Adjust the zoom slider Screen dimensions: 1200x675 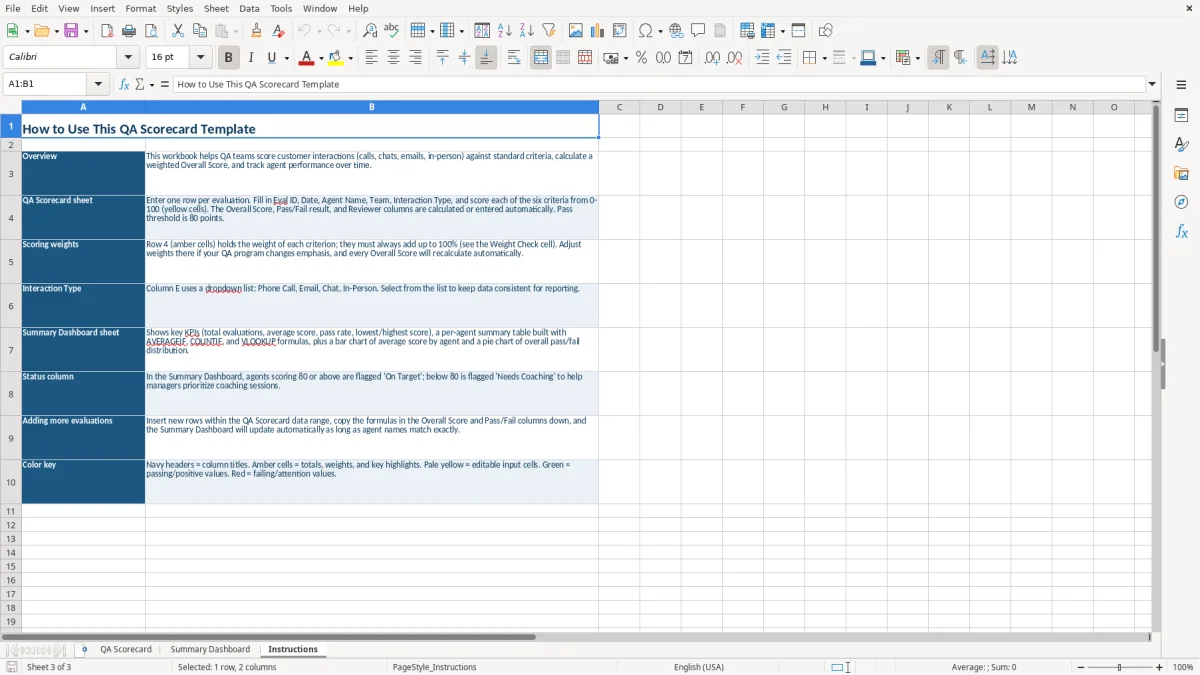coord(1119,667)
